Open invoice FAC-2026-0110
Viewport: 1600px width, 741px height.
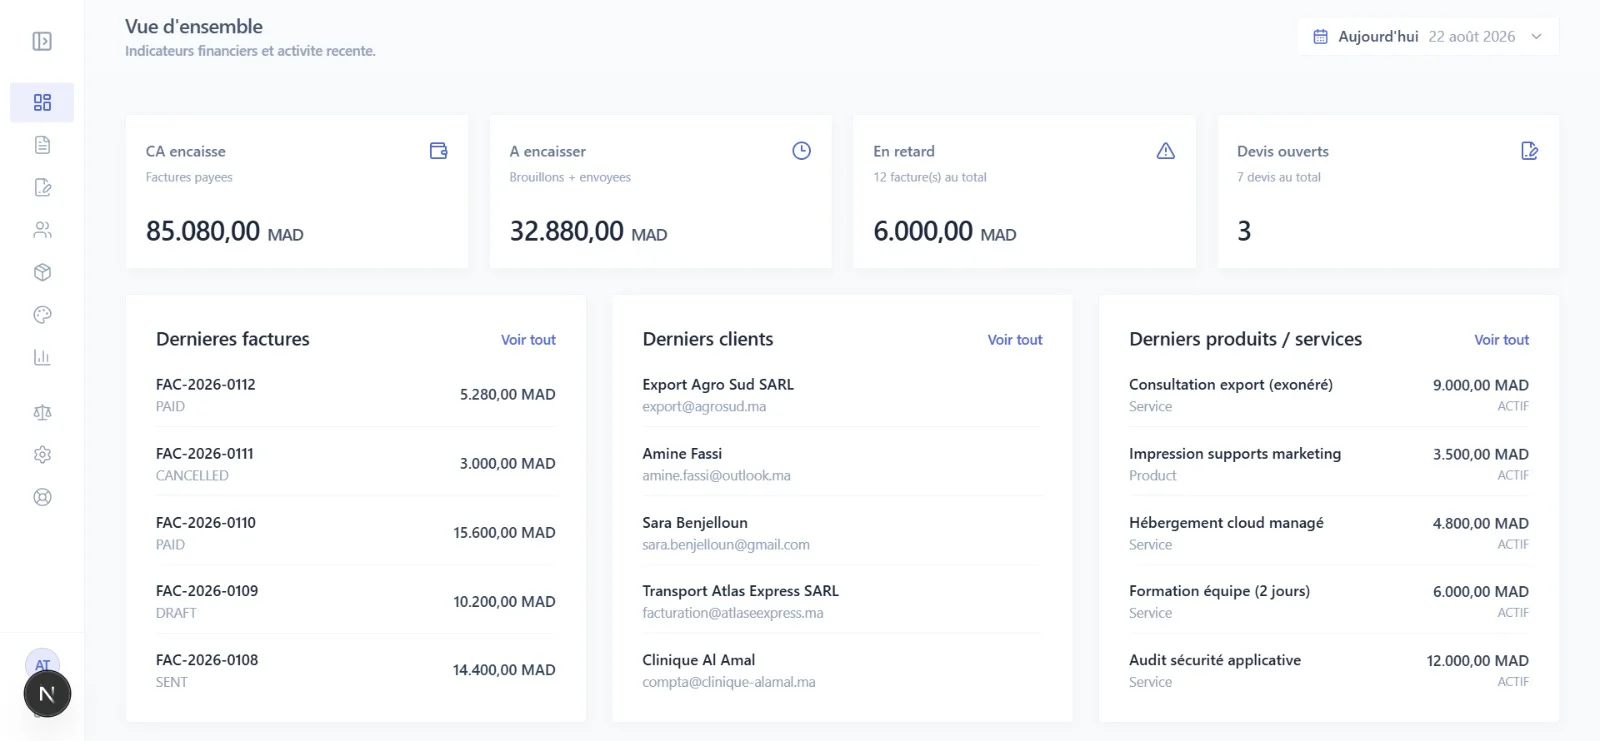(356, 533)
